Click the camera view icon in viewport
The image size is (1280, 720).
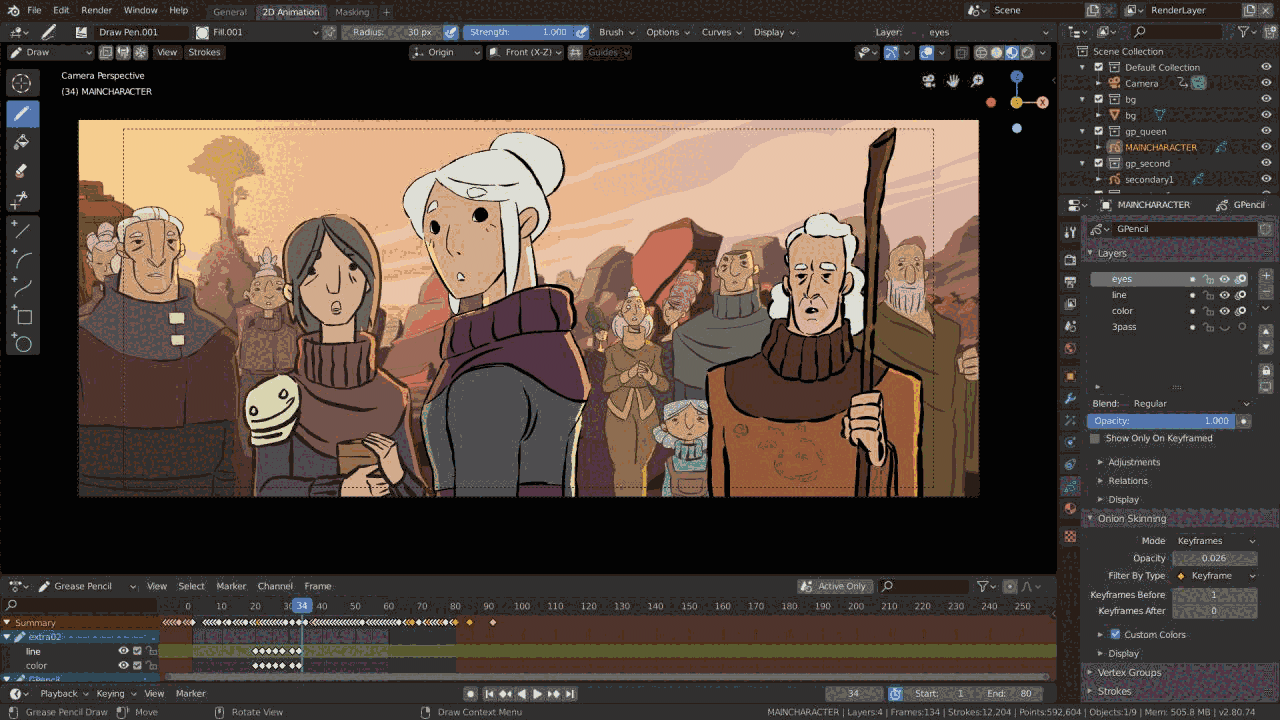929,81
